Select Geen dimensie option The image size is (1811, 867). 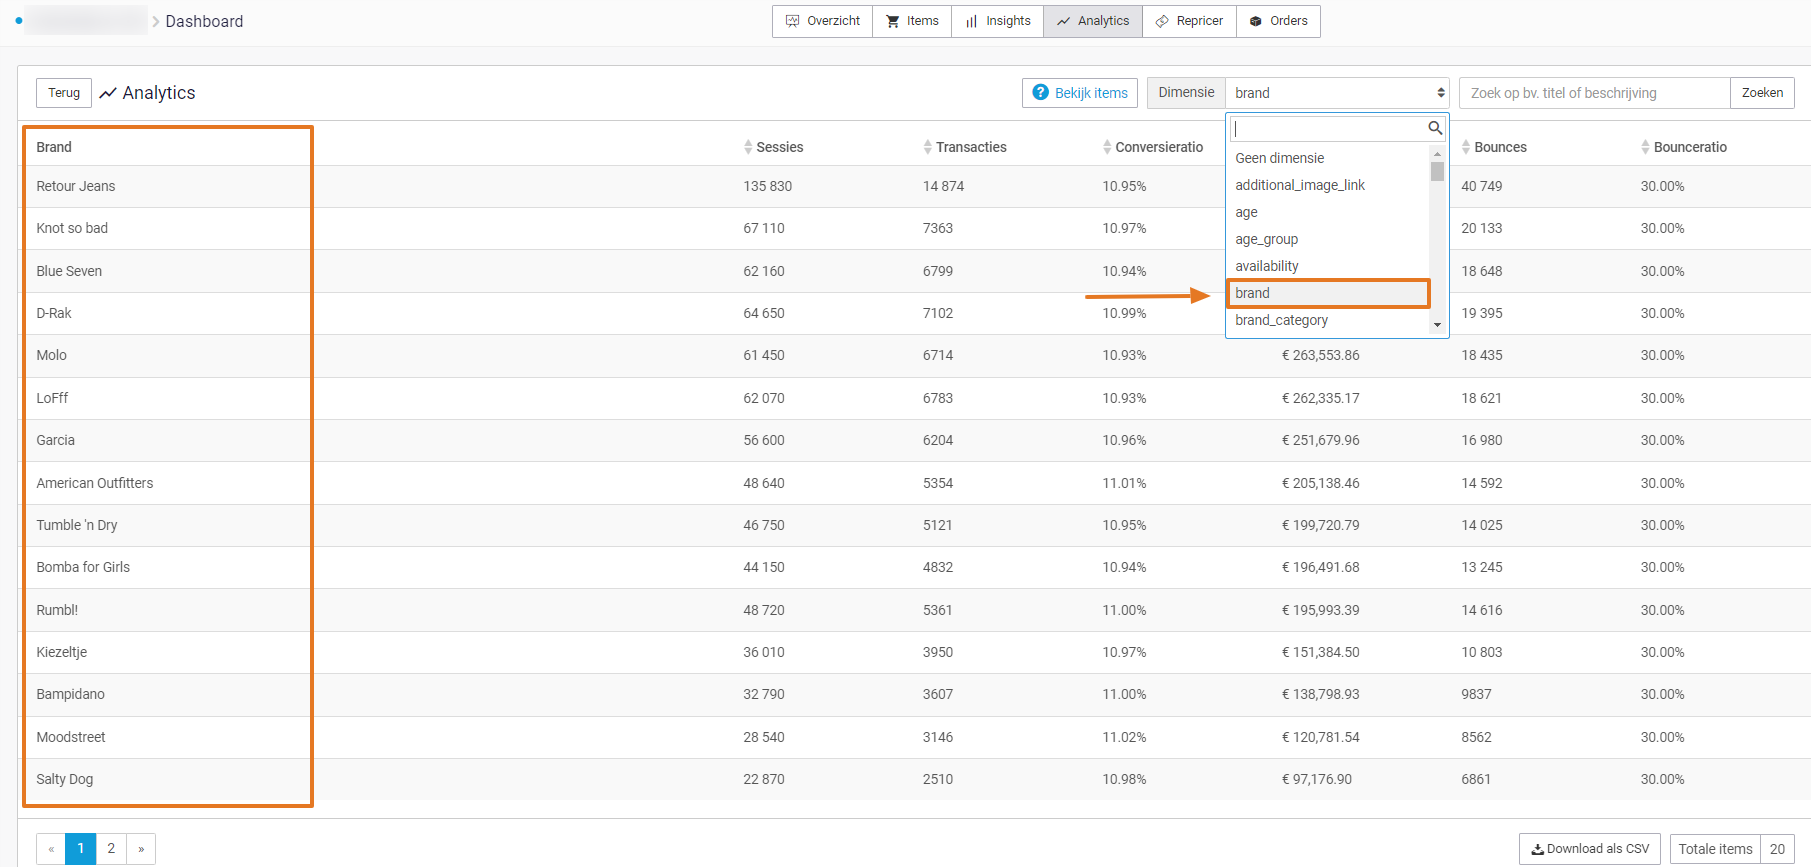tap(1328, 158)
